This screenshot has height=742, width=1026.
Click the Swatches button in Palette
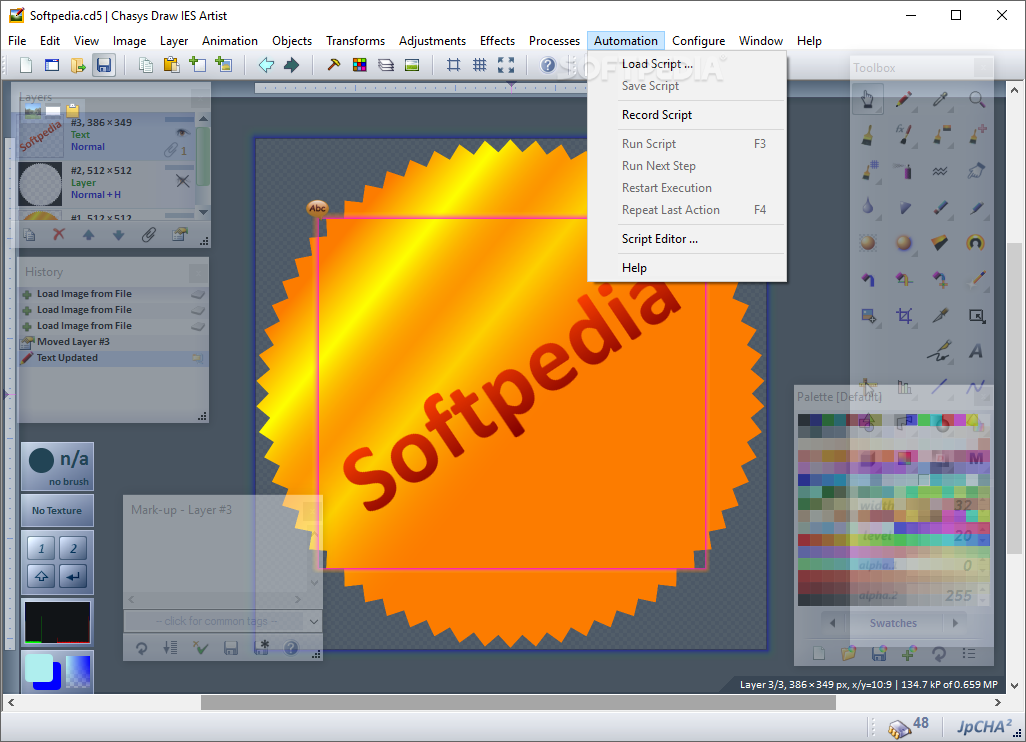tap(893, 623)
